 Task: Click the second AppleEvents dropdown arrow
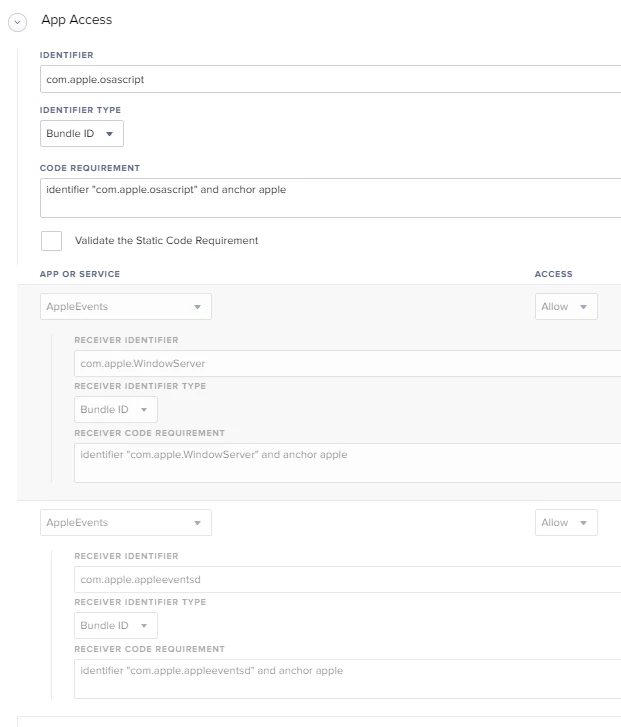click(x=198, y=523)
